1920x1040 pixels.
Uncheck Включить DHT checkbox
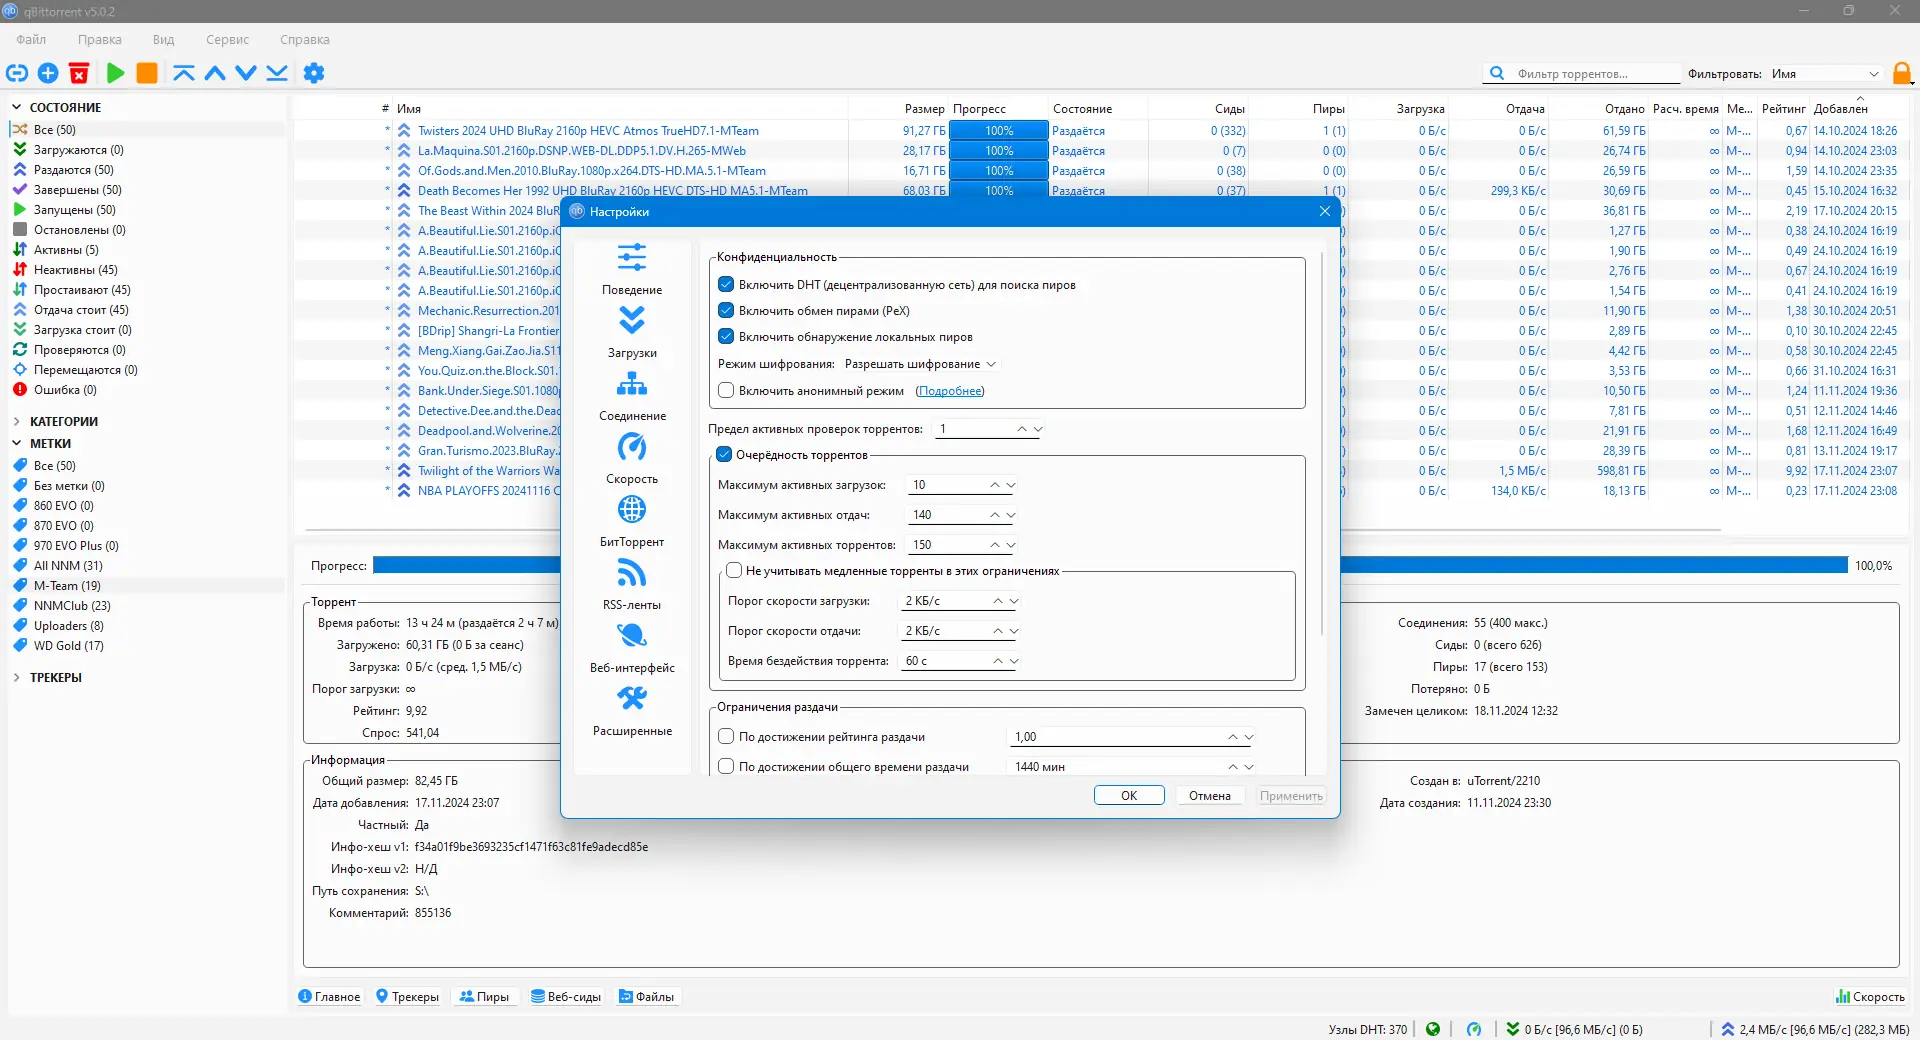click(726, 285)
